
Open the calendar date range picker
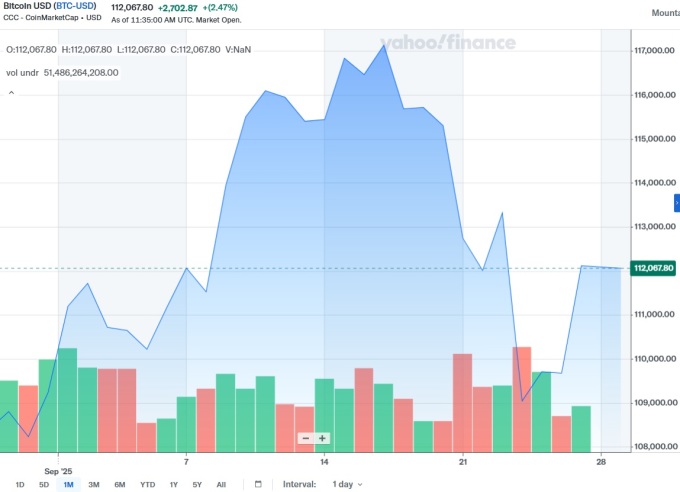click(258, 484)
